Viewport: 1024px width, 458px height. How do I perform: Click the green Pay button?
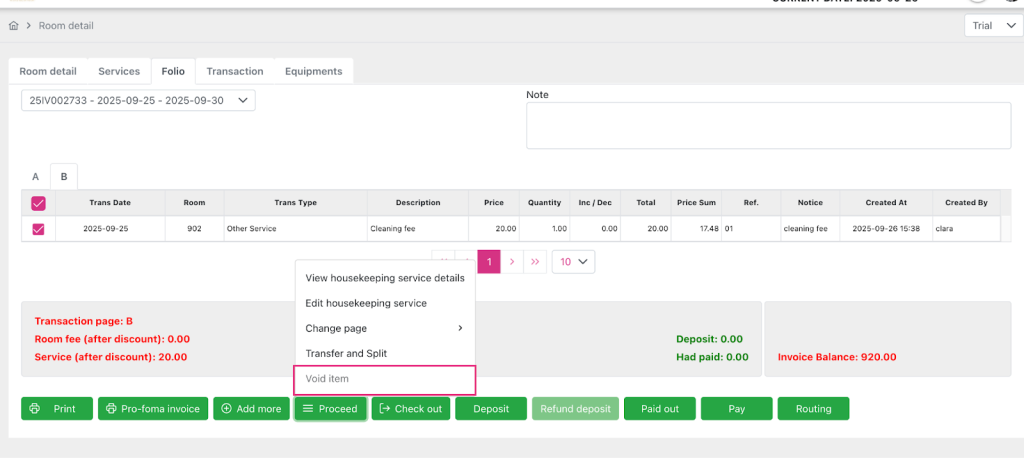pos(736,408)
